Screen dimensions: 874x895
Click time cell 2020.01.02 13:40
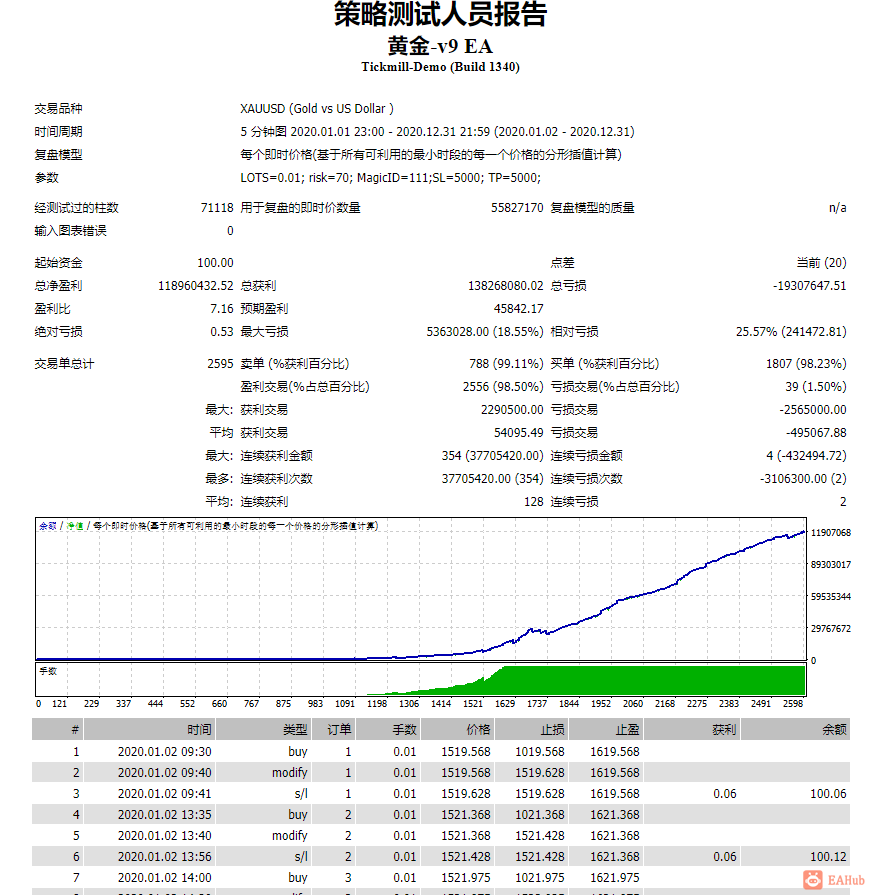[x=164, y=836]
